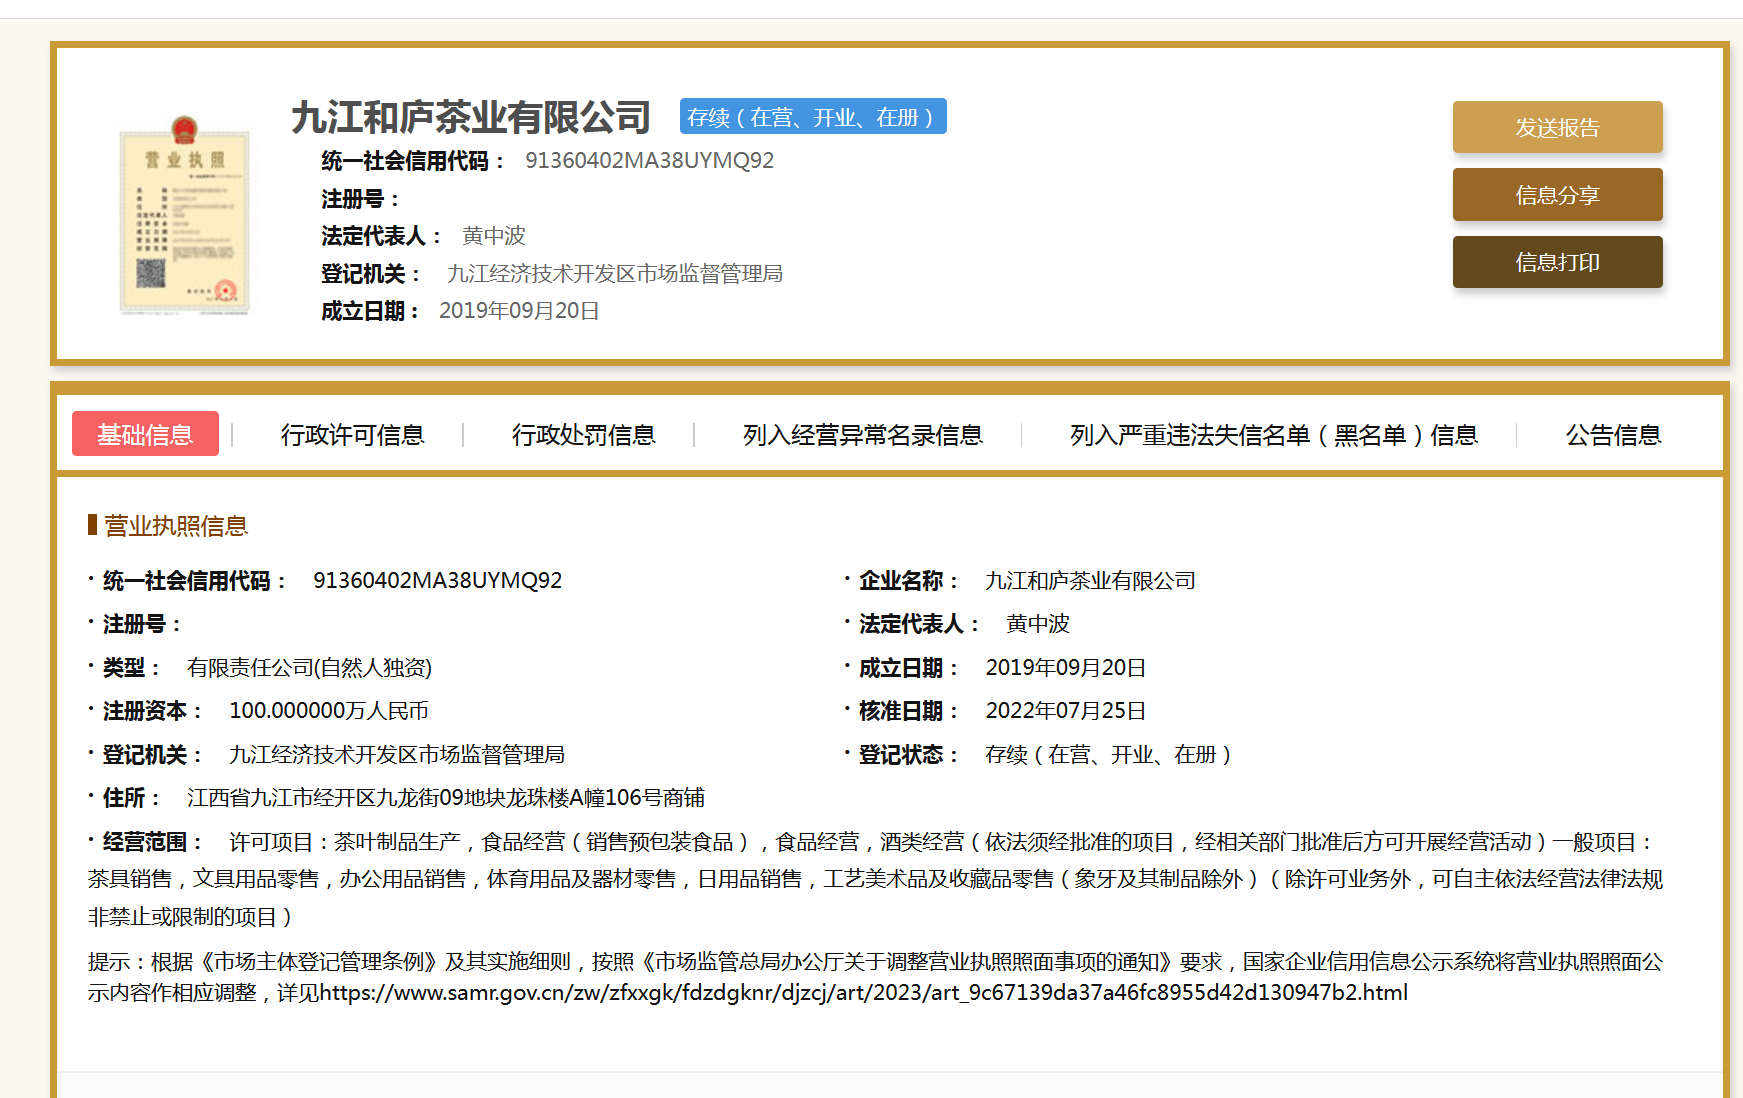Click the 核准日期 value 2022年07月25日
The width and height of the screenshot is (1743, 1098).
pyautogui.click(x=1066, y=711)
